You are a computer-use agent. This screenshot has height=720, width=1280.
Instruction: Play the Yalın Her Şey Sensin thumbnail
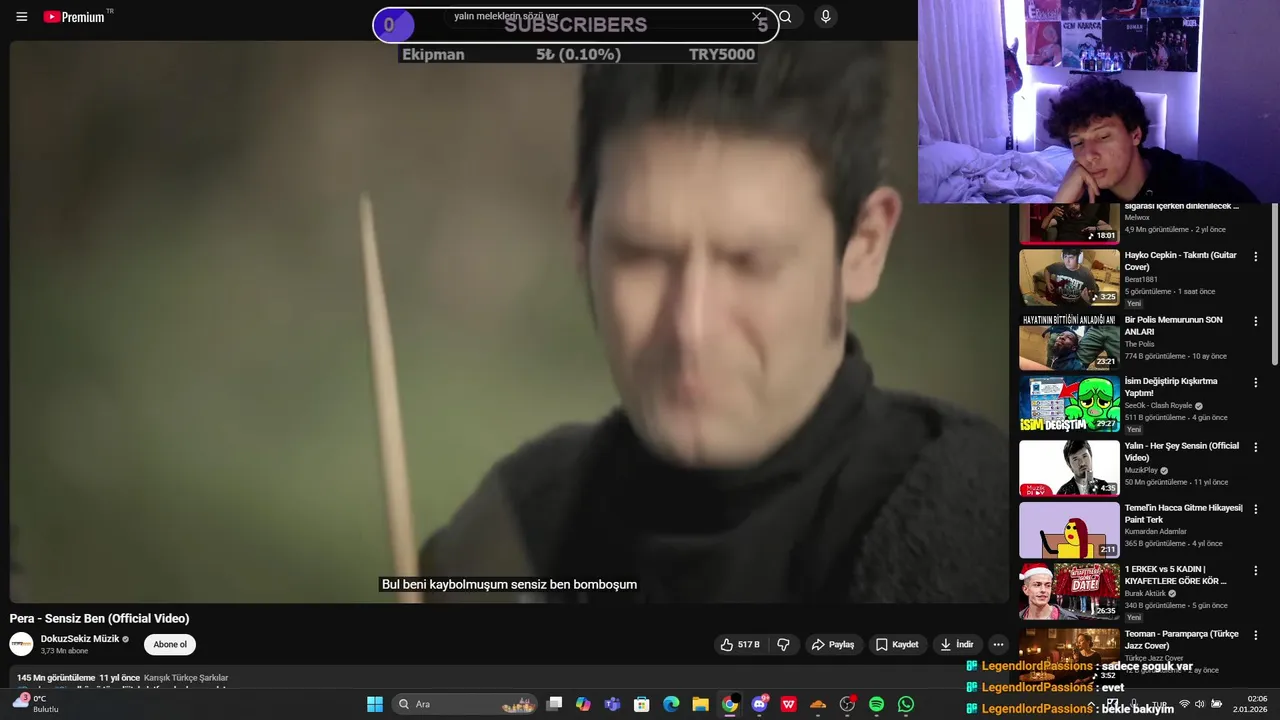coord(1069,468)
